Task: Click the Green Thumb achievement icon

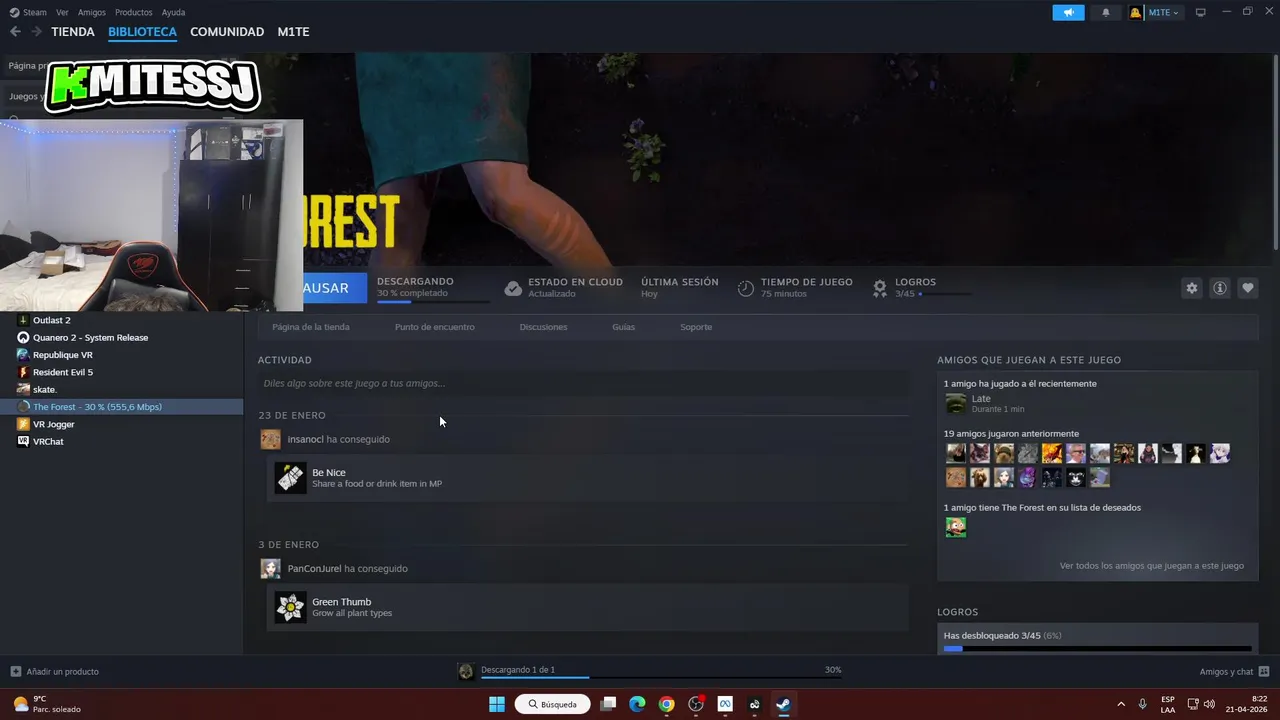Action: [291, 607]
